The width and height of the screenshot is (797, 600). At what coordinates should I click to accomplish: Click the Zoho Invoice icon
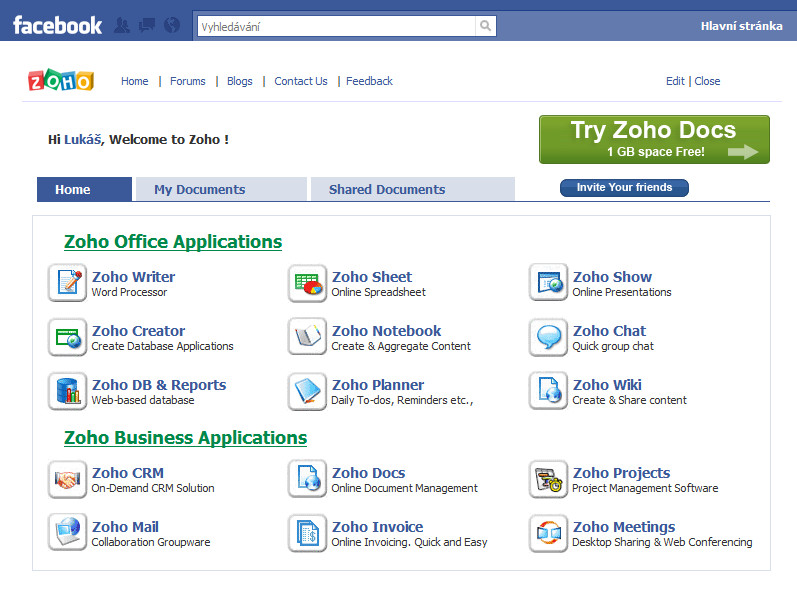308,533
